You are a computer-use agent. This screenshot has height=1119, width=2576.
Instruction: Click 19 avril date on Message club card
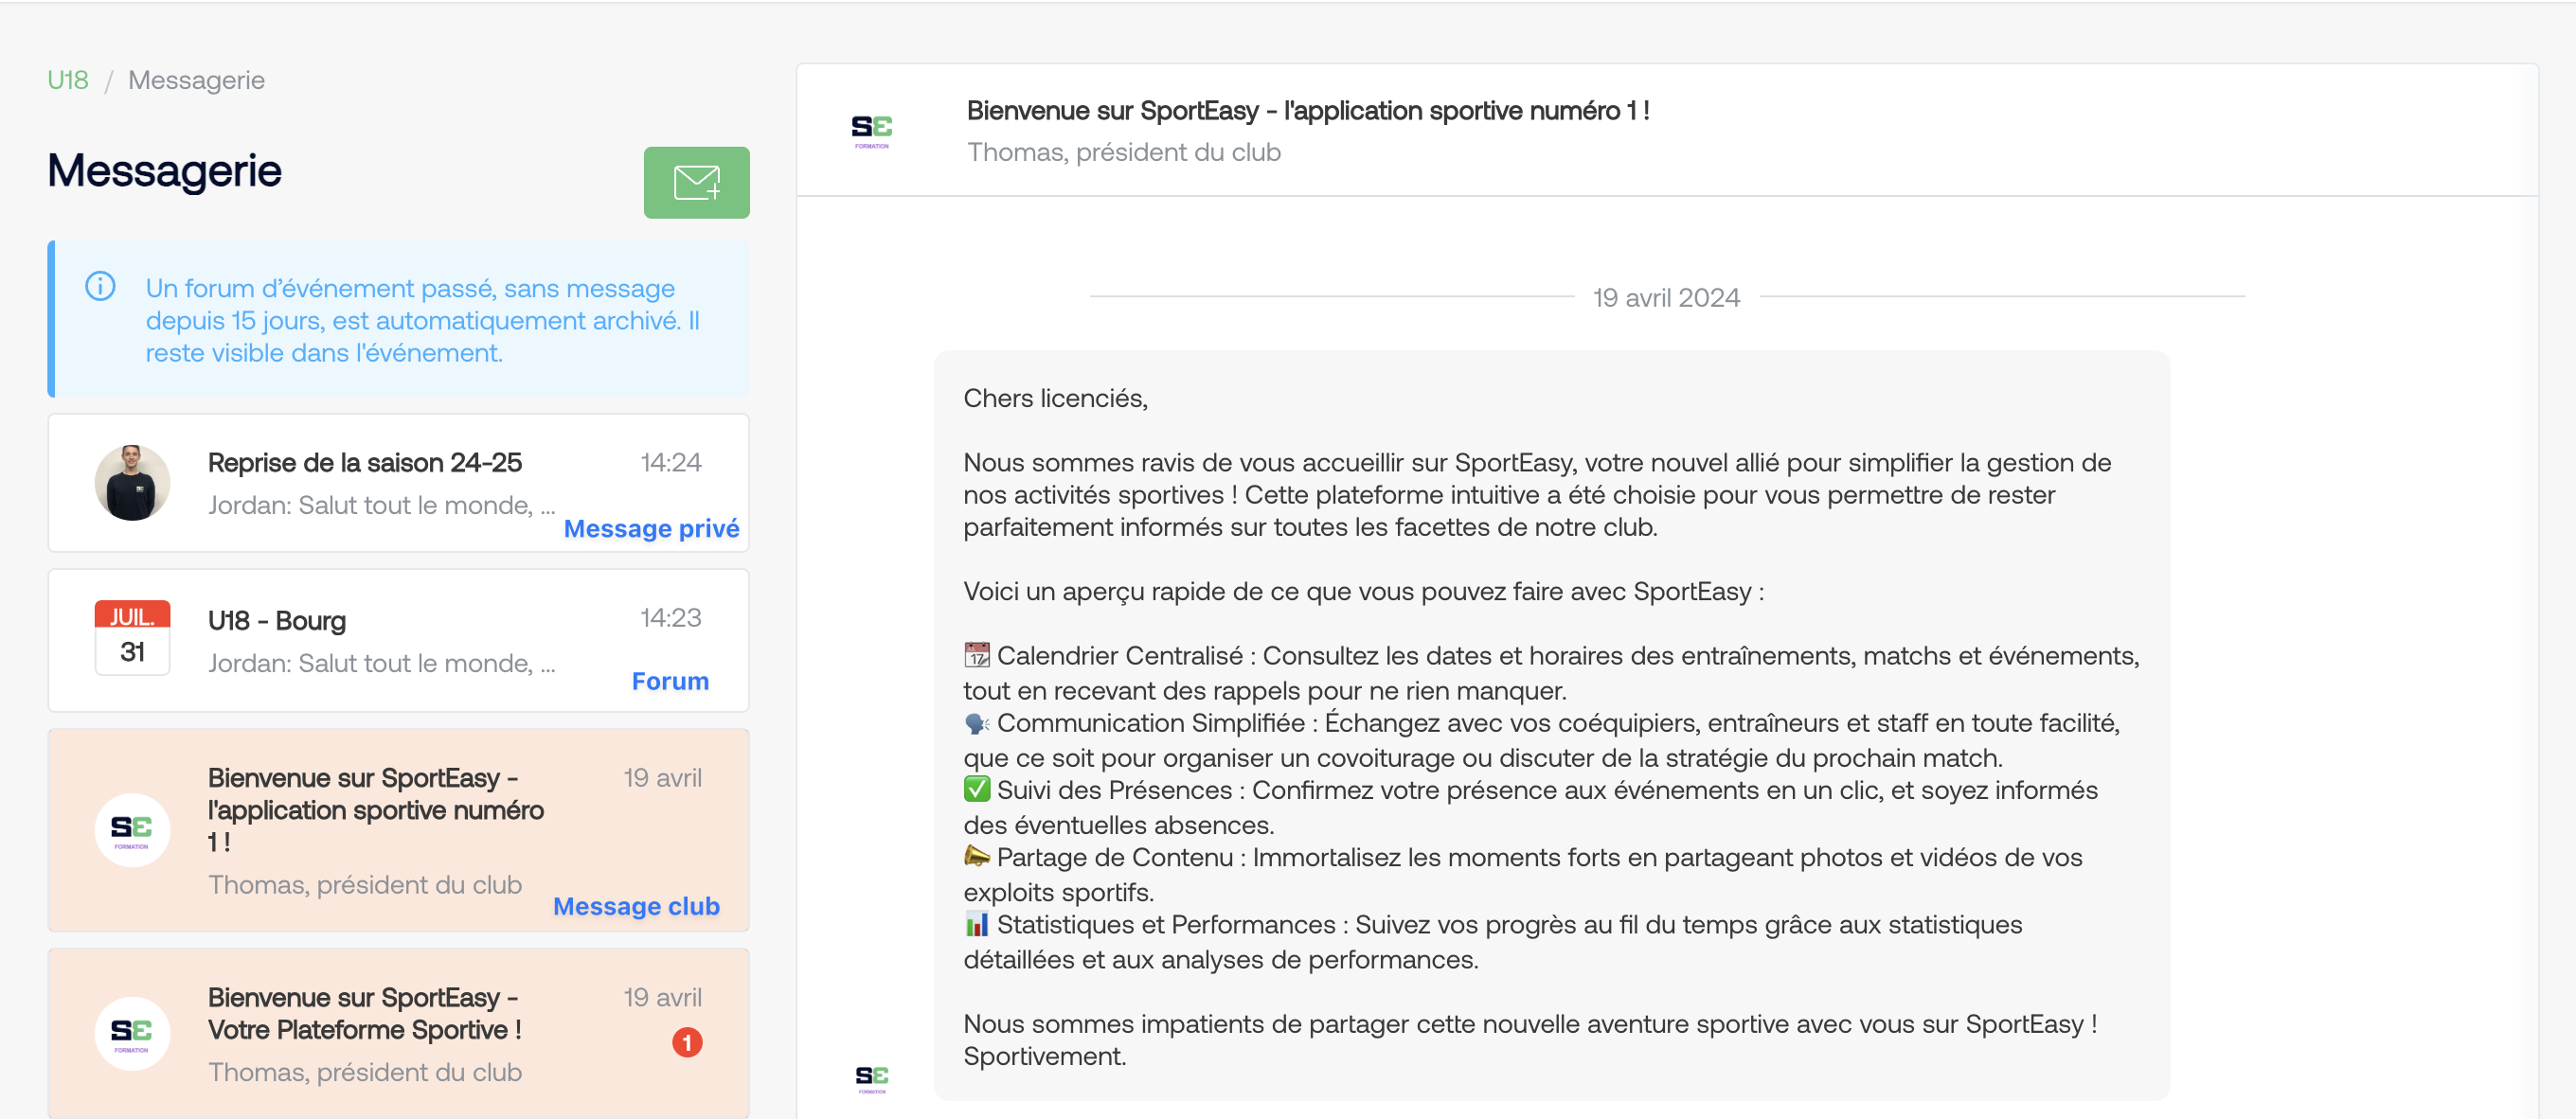coord(662,777)
